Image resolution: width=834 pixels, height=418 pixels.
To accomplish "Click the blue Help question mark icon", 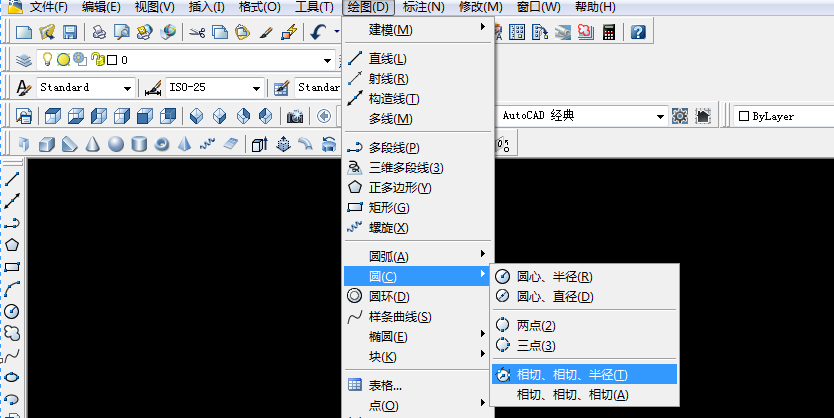I will [638, 32].
